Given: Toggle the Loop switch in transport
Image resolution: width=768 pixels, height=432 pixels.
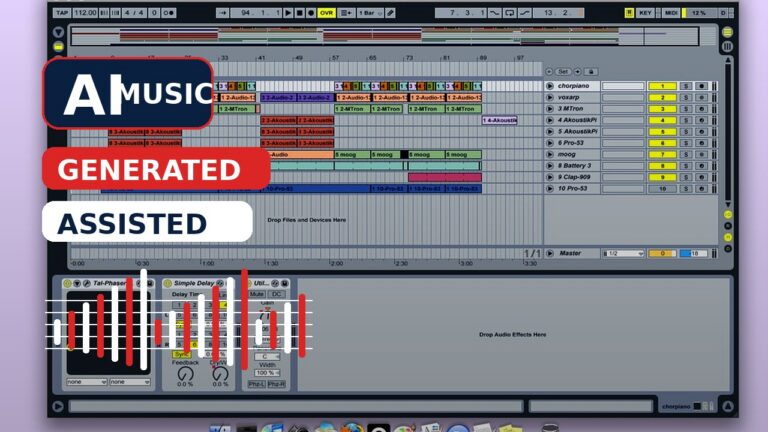Looking at the screenshot, I should (509, 13).
